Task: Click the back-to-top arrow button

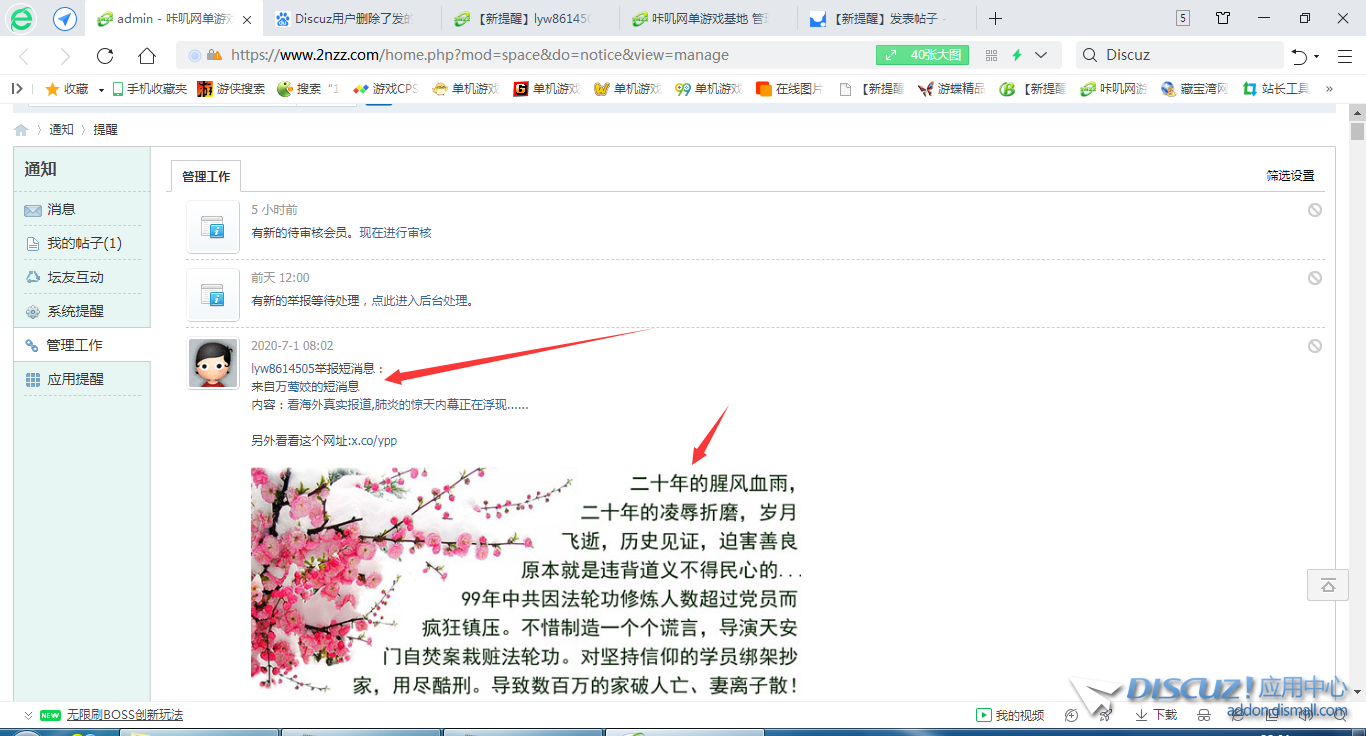Action: tap(1328, 585)
